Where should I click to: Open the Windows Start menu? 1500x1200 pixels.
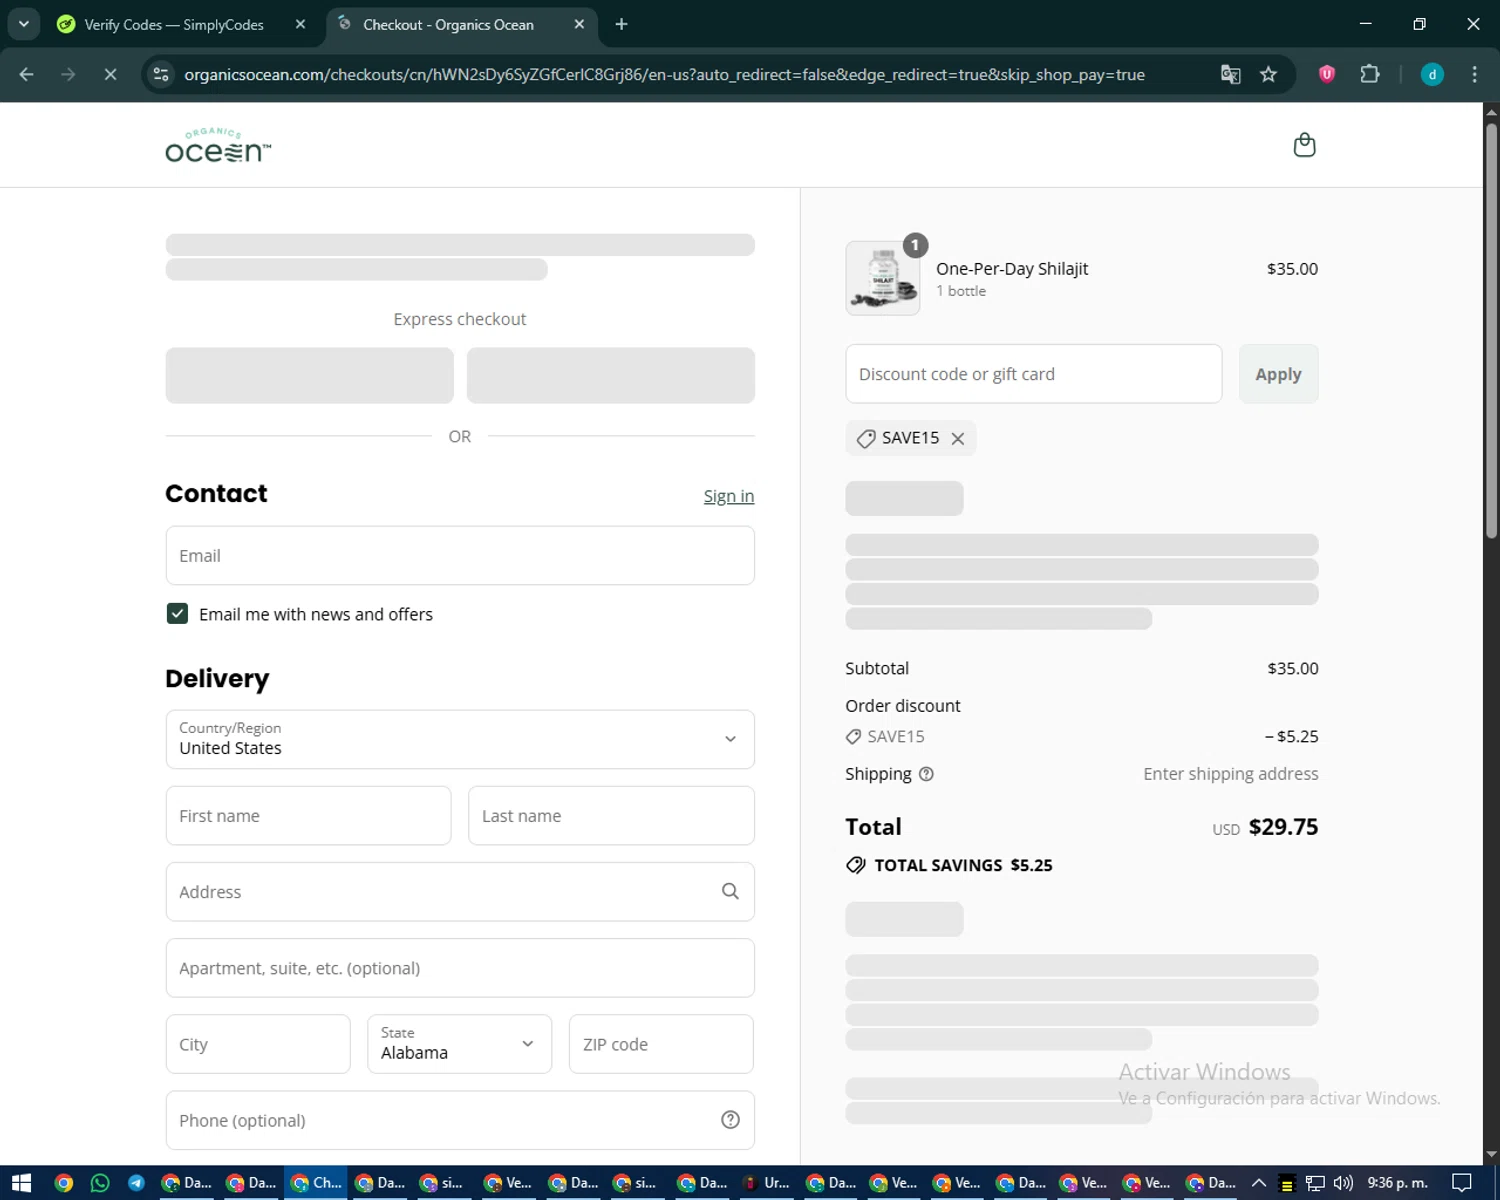tap(21, 1183)
